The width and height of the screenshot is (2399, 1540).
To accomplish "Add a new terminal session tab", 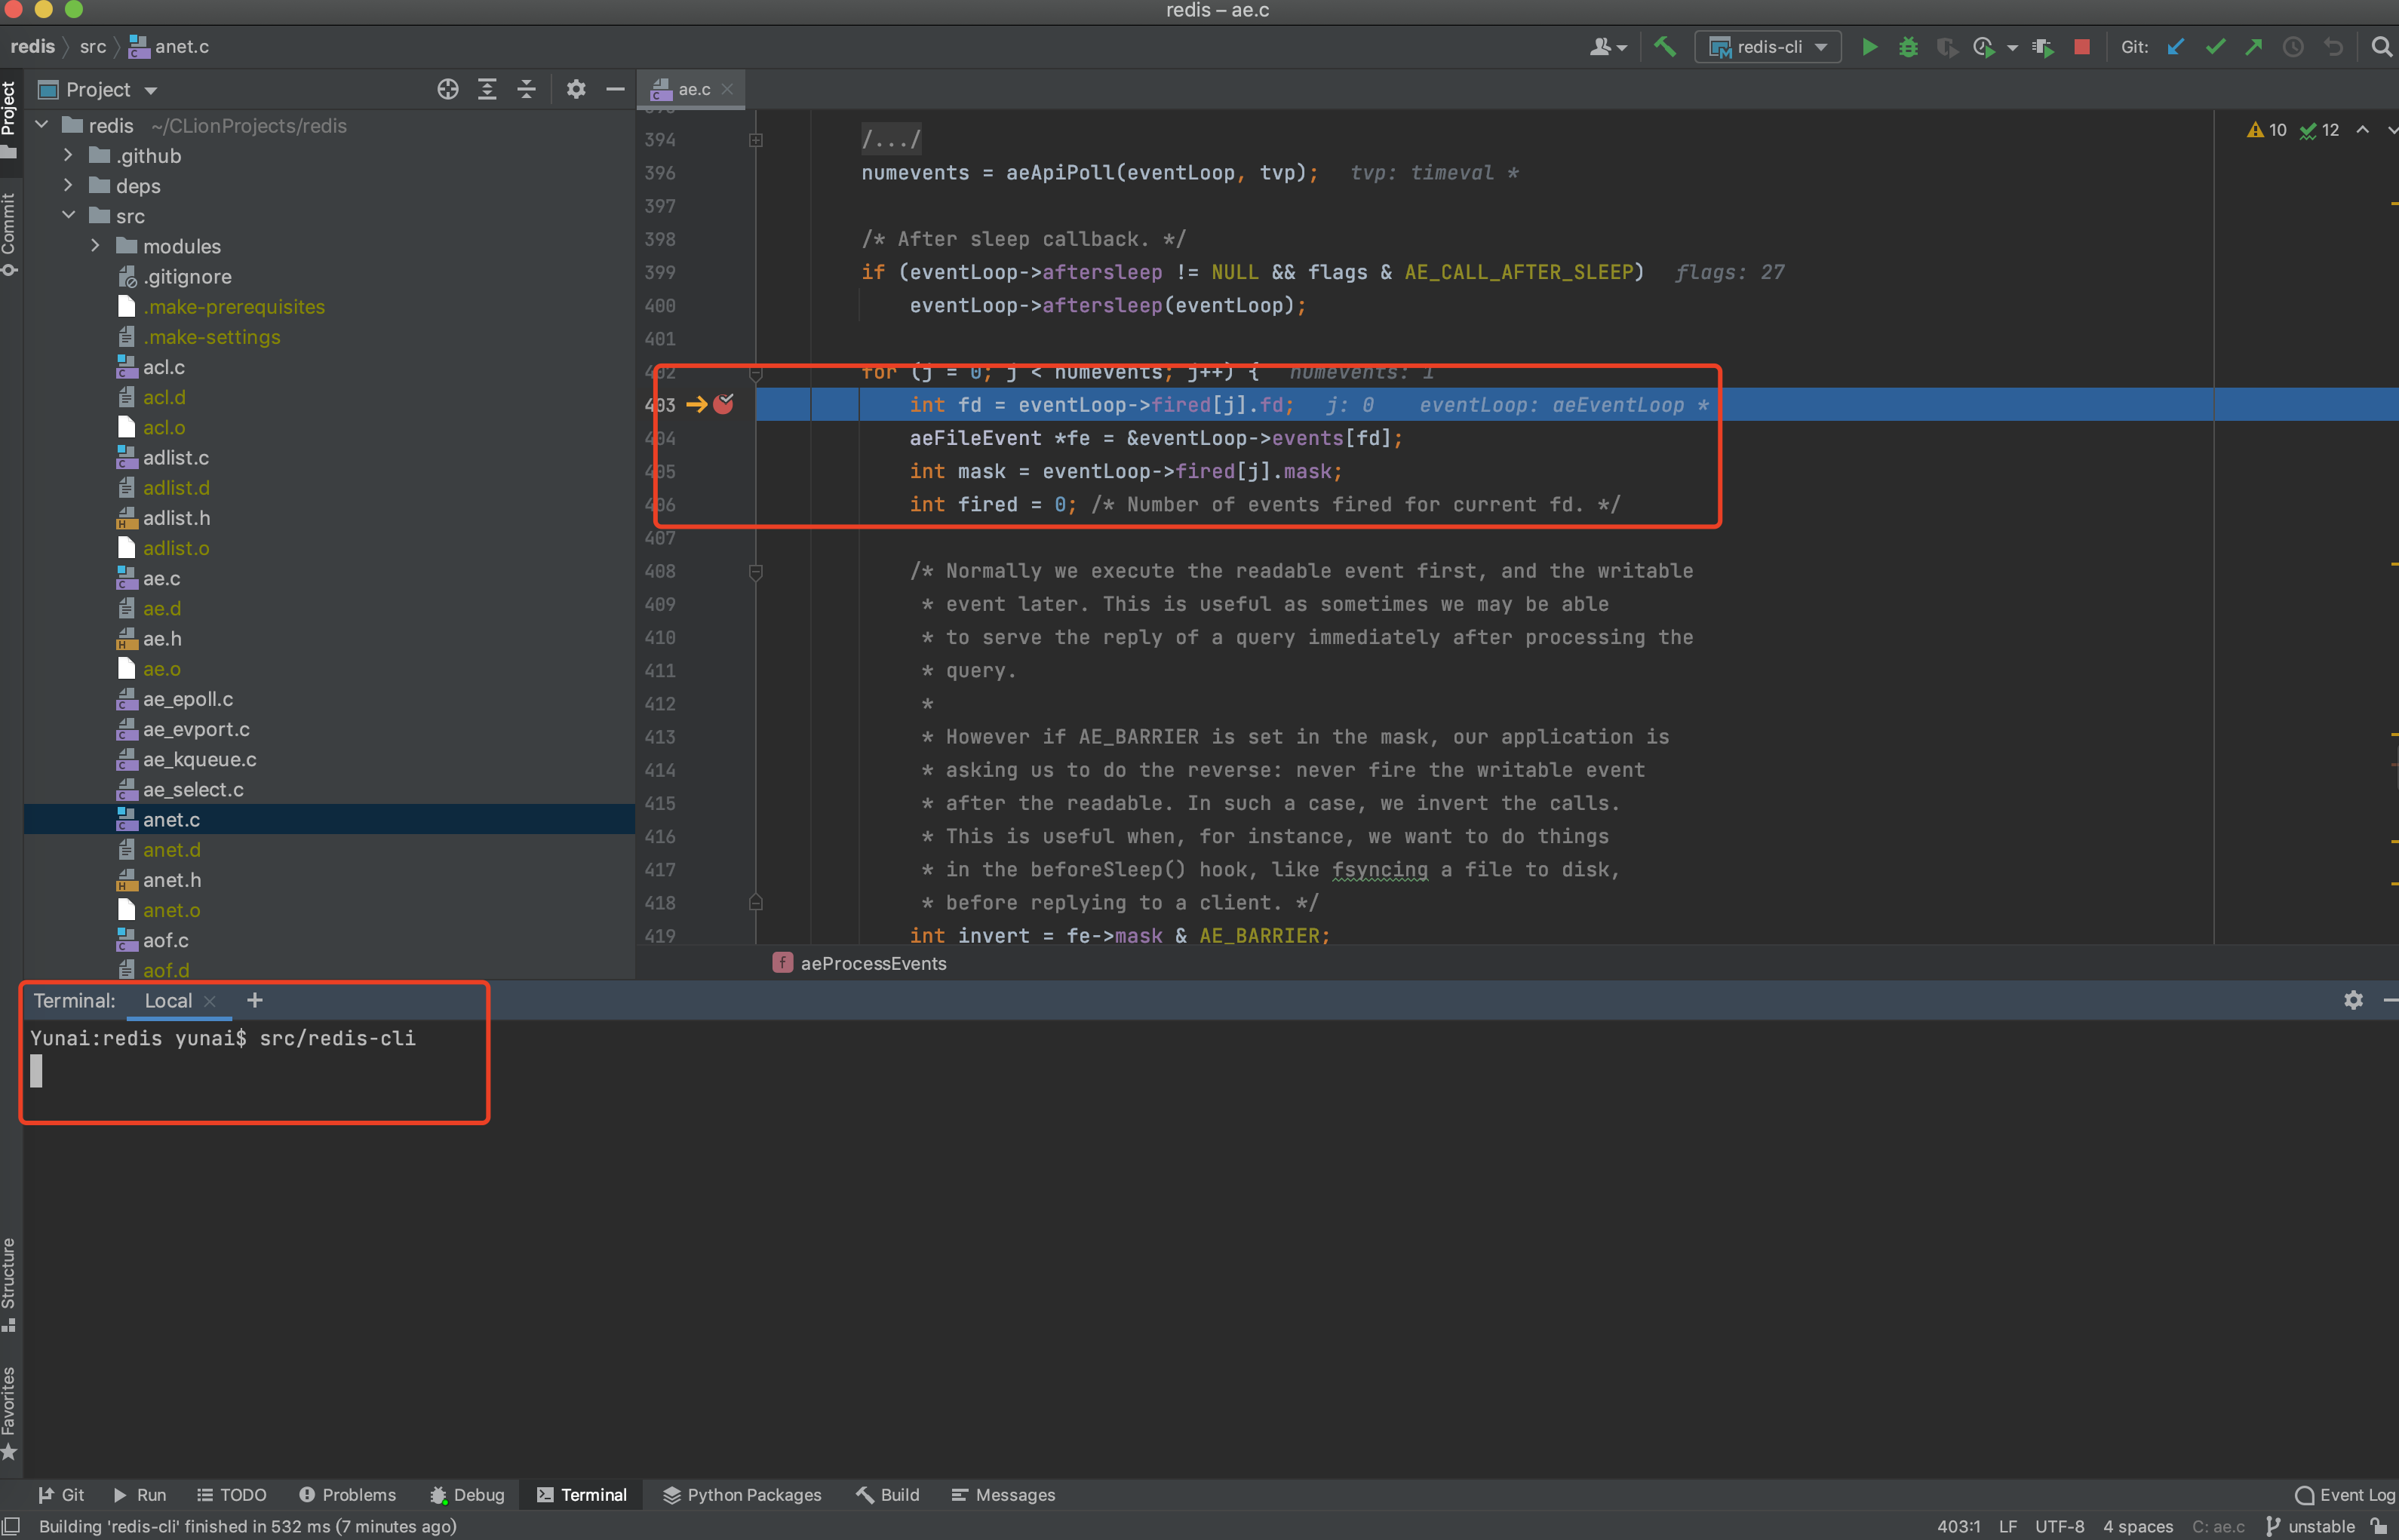I will tap(254, 1000).
